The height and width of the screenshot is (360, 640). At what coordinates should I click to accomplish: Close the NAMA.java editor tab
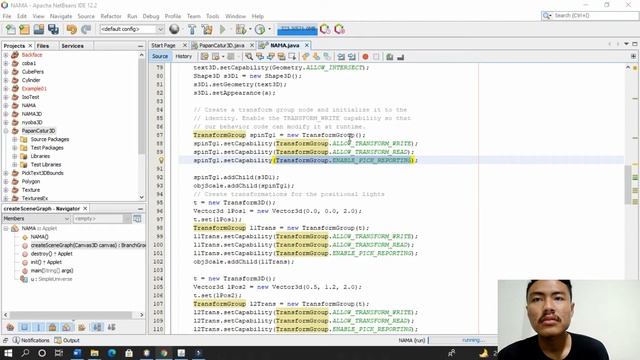tap(307, 45)
